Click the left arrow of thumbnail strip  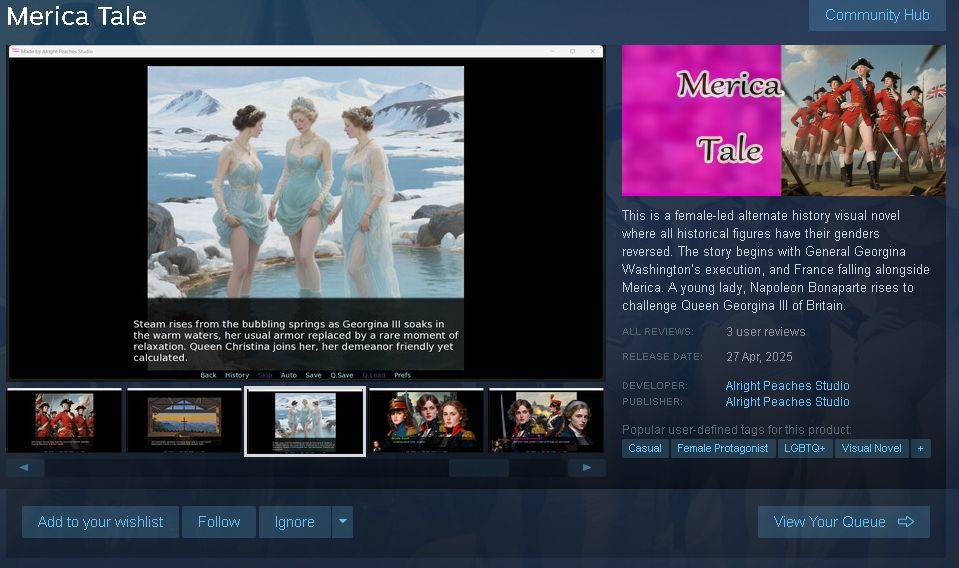coord(24,468)
